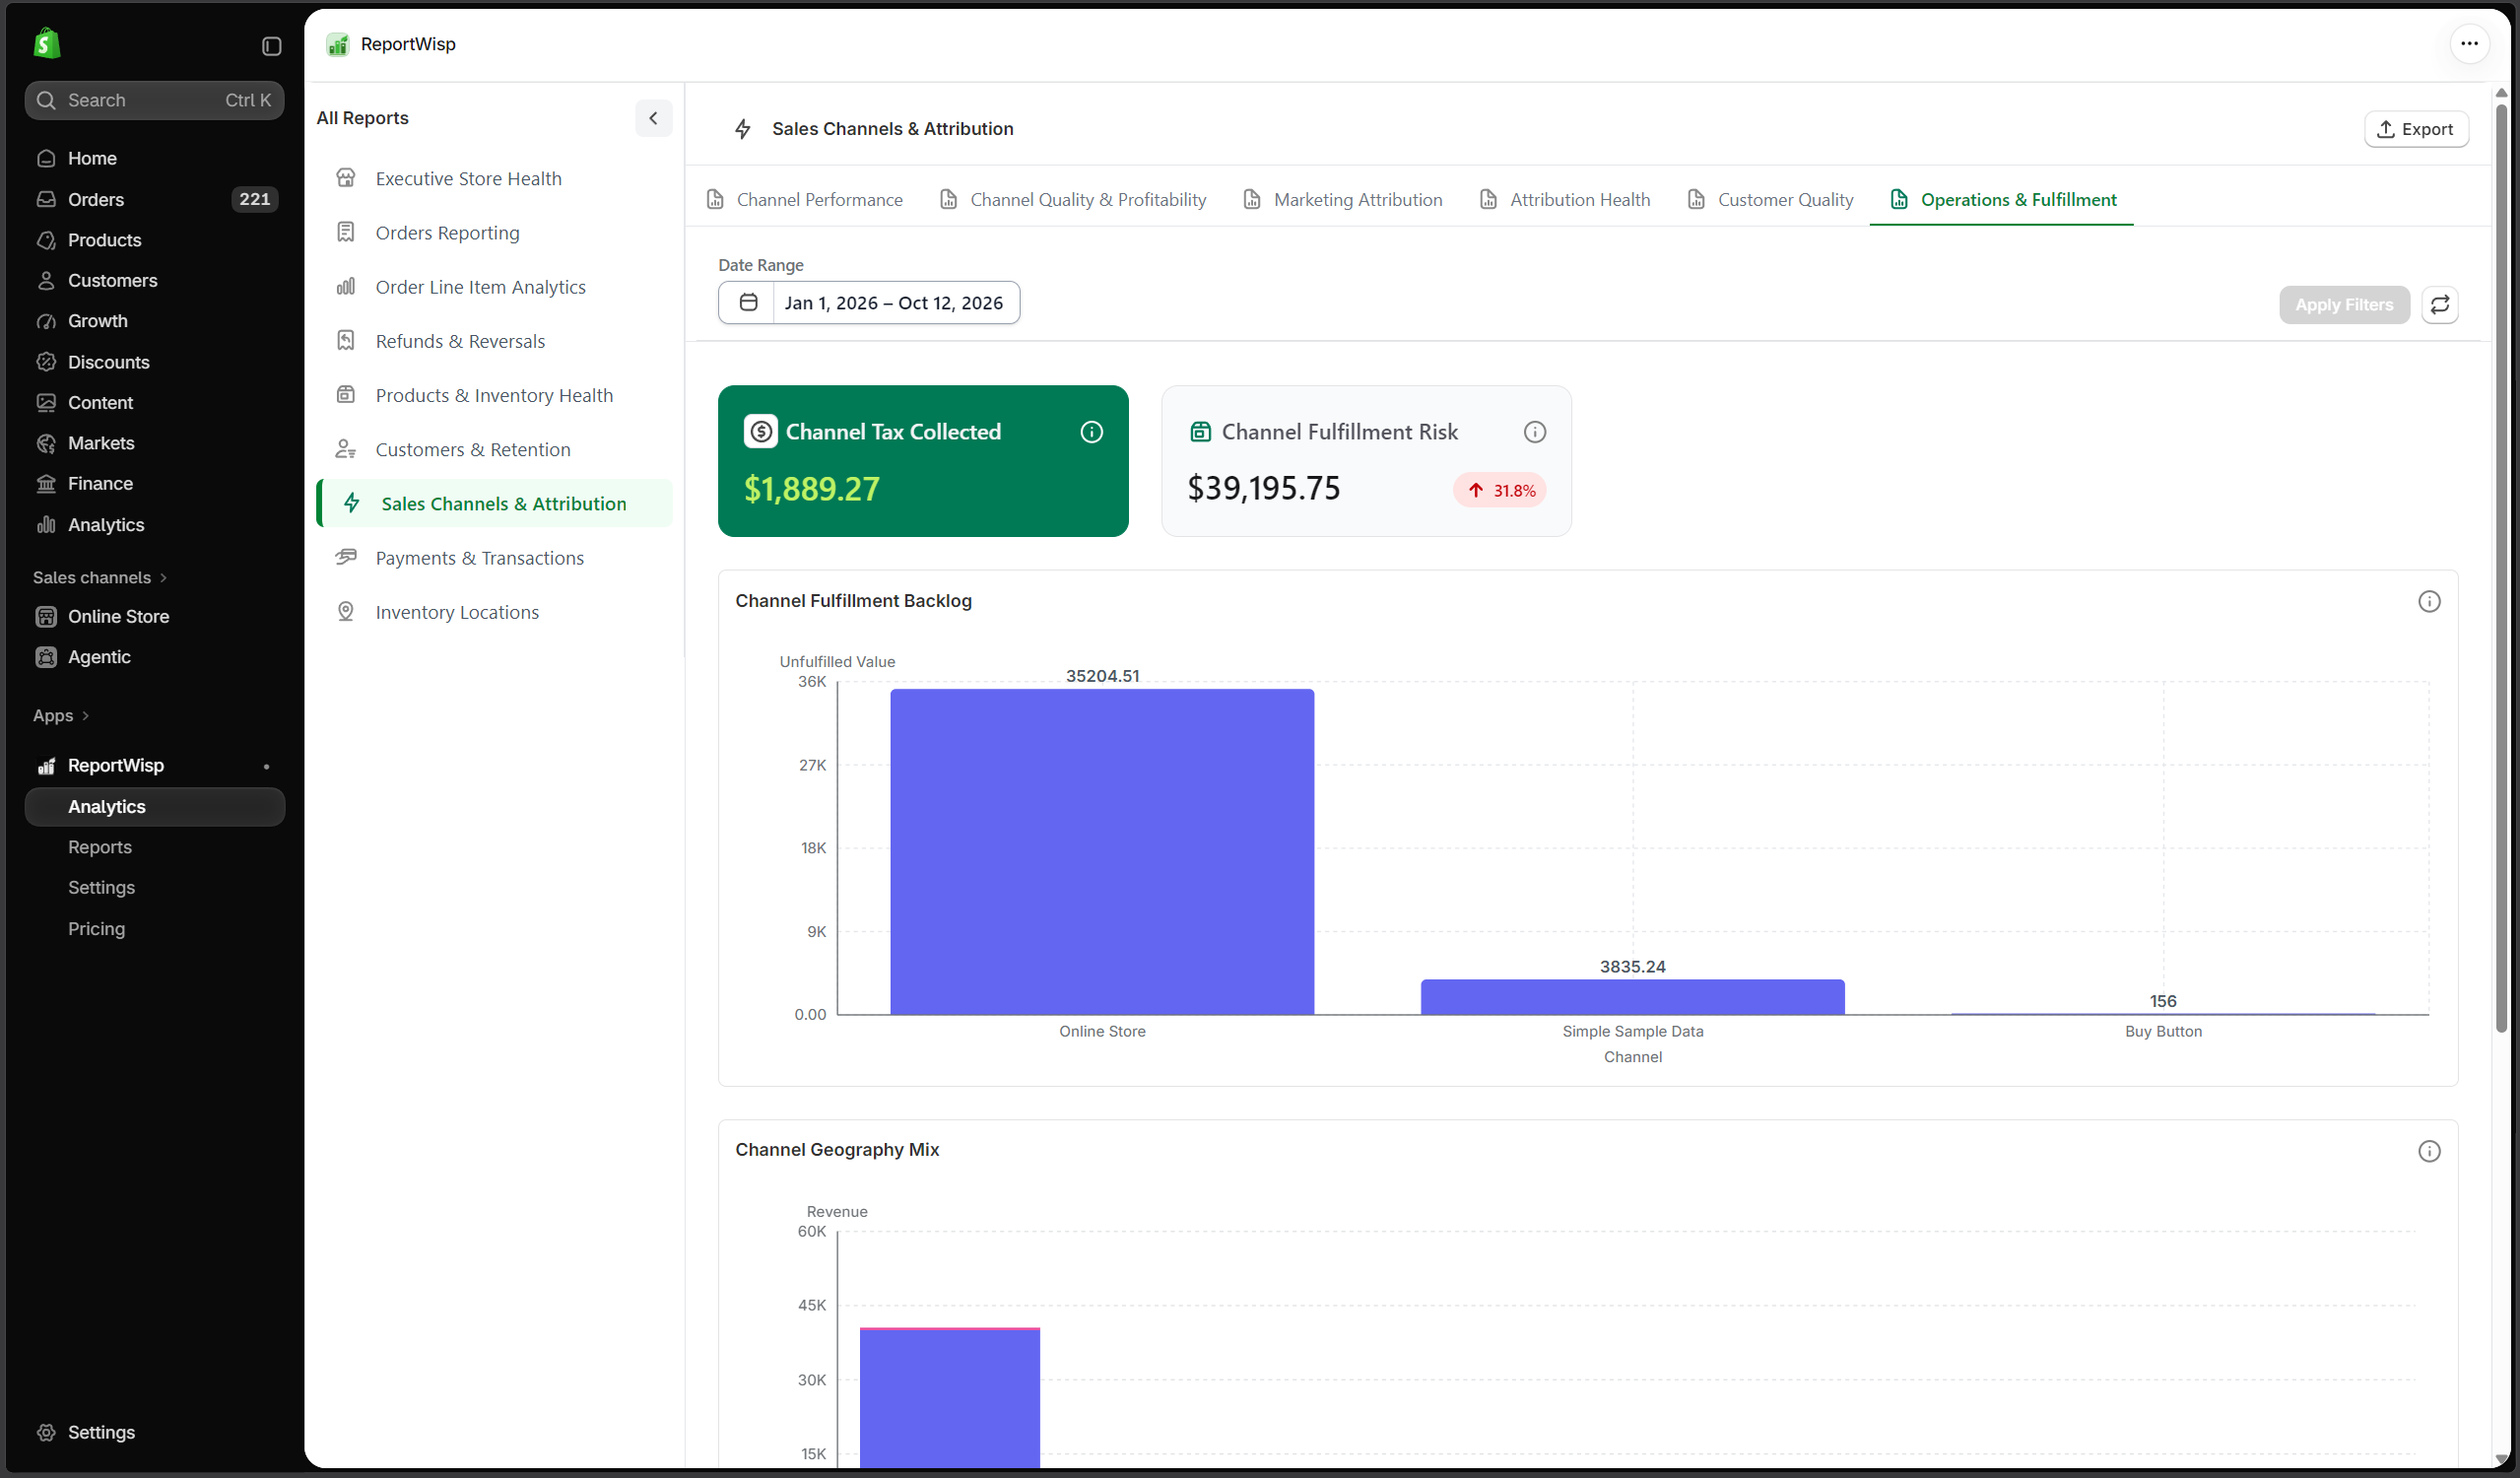The height and width of the screenshot is (1478, 2520).
Task: Click the refresh filters icon button
Action: (x=2439, y=305)
